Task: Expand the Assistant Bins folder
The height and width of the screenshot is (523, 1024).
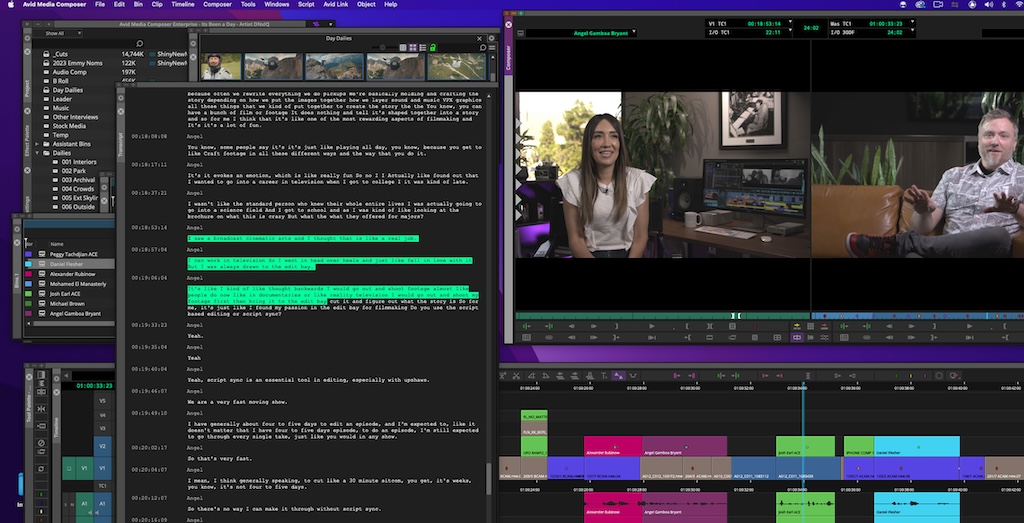Action: coord(38,144)
